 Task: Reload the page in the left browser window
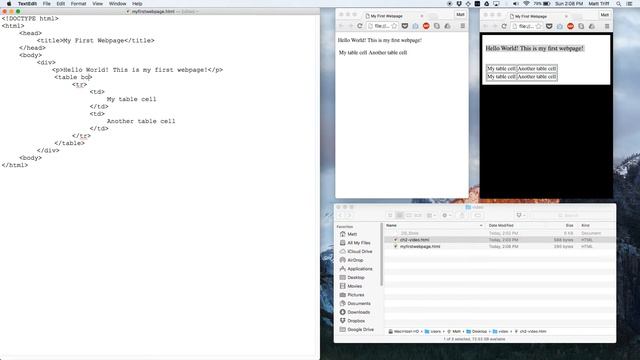pyautogui.click(x=360, y=26)
